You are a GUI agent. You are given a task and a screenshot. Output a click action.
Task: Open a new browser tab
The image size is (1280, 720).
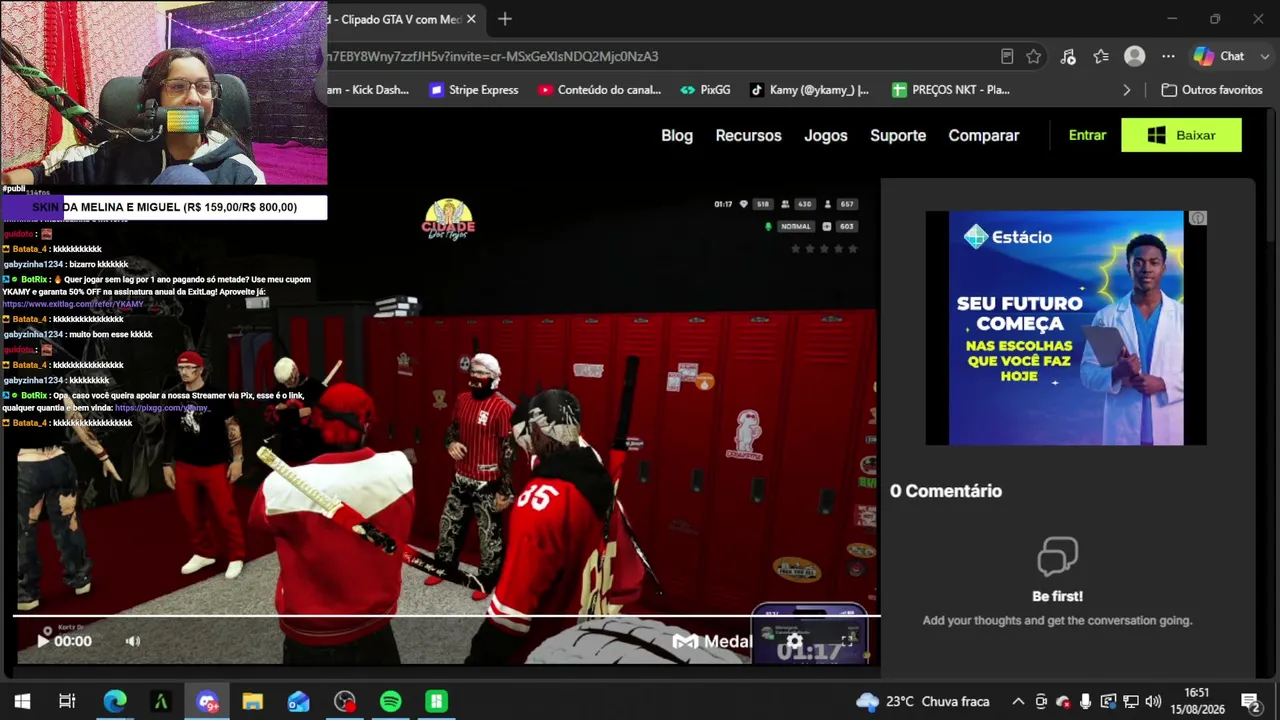[x=505, y=19]
